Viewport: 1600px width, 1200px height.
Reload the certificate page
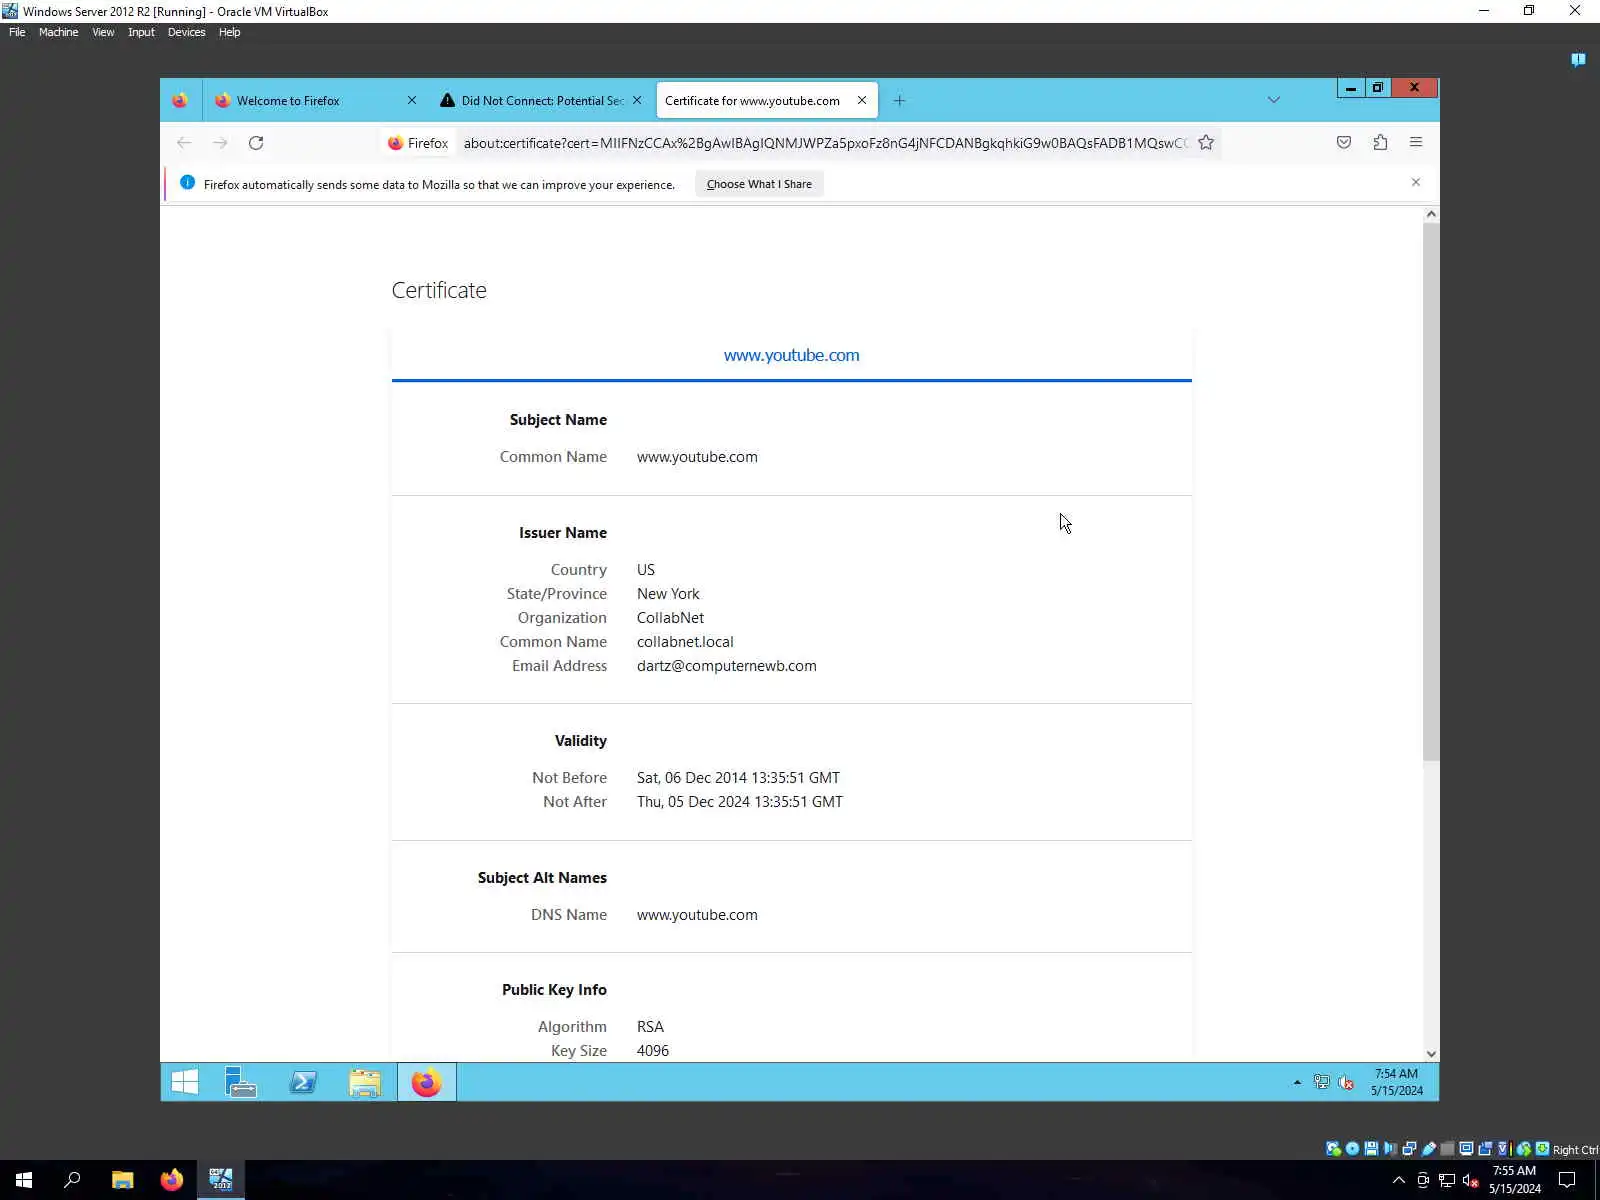(256, 143)
